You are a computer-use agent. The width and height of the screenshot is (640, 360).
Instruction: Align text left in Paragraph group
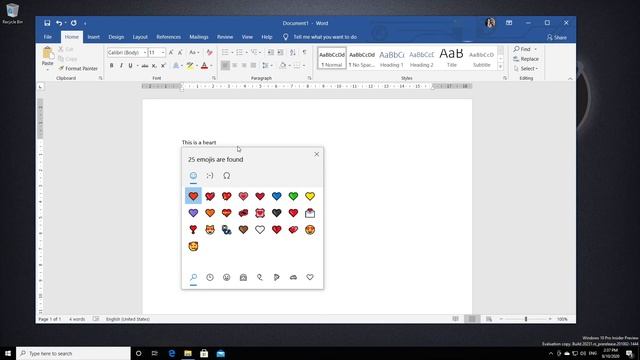click(225, 65)
